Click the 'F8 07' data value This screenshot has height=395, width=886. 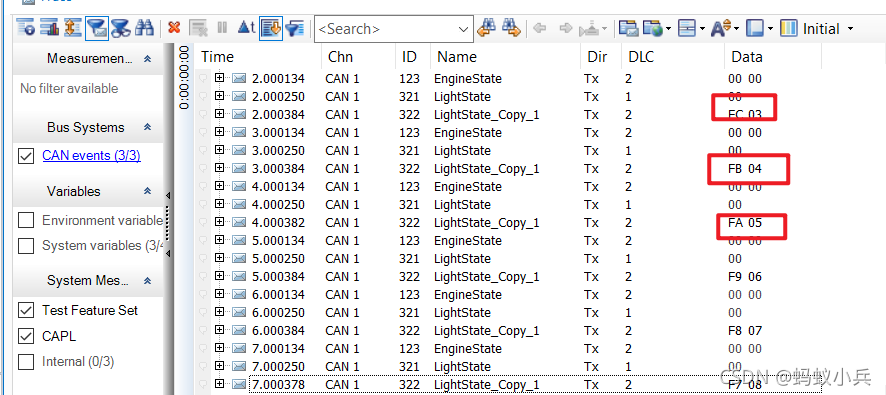pos(745,330)
